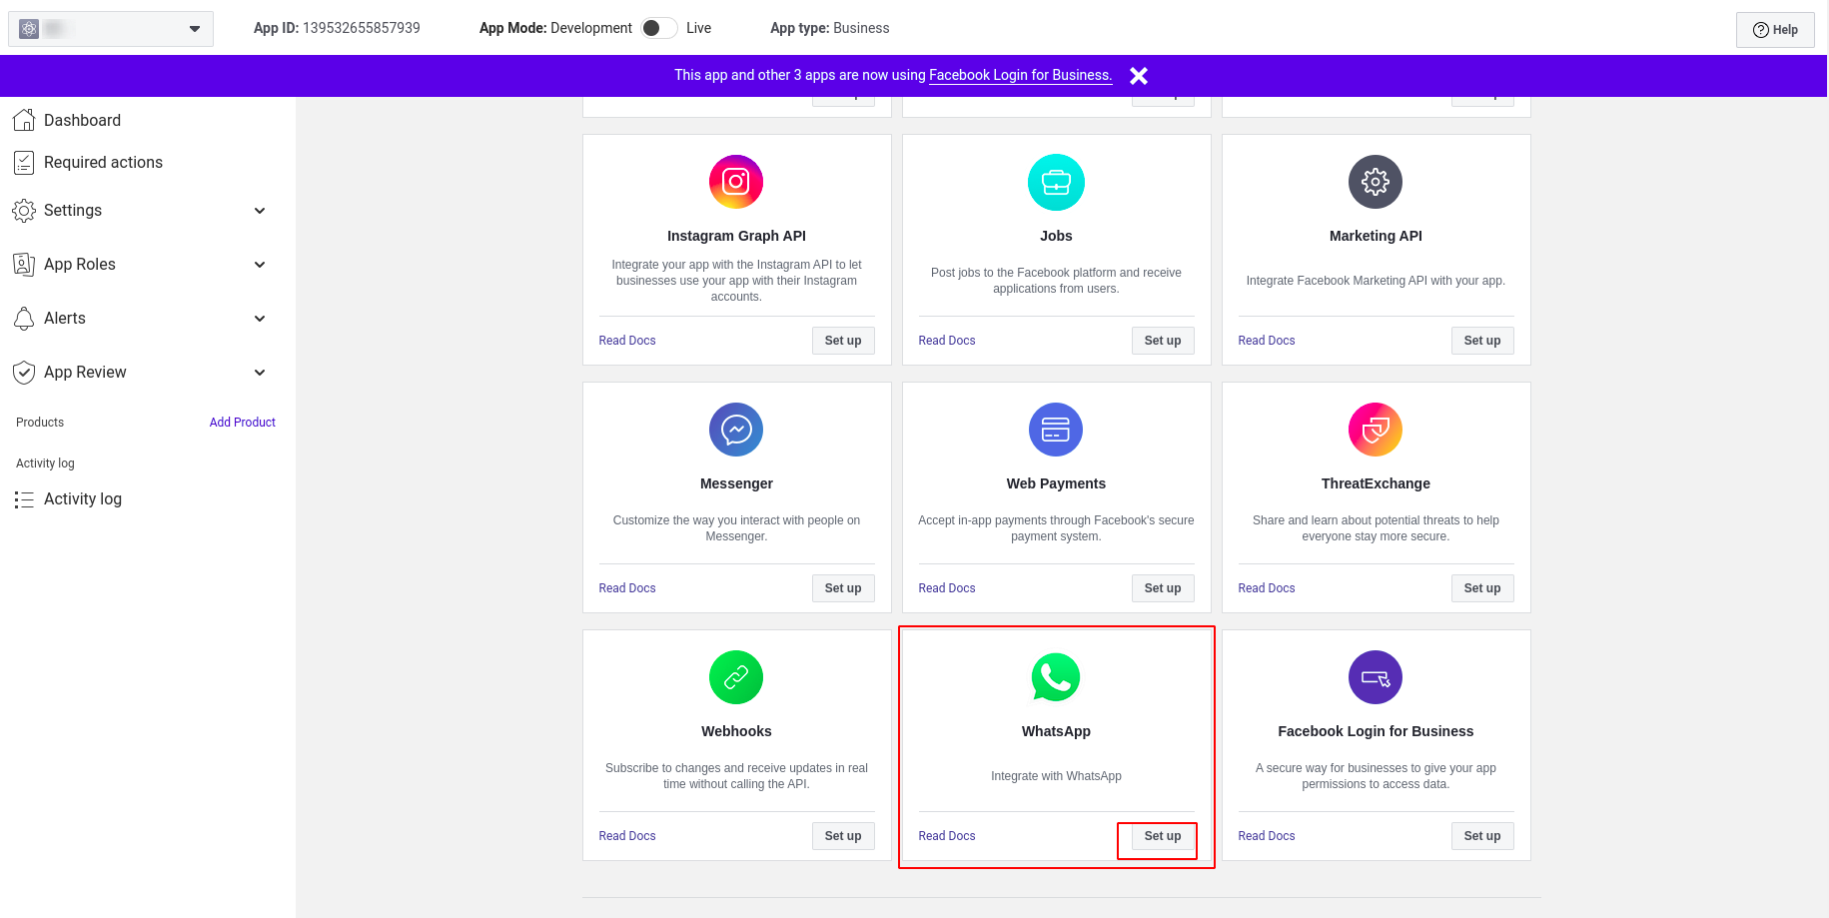
Task: Go to Required actions in sidebar
Action: [102, 162]
